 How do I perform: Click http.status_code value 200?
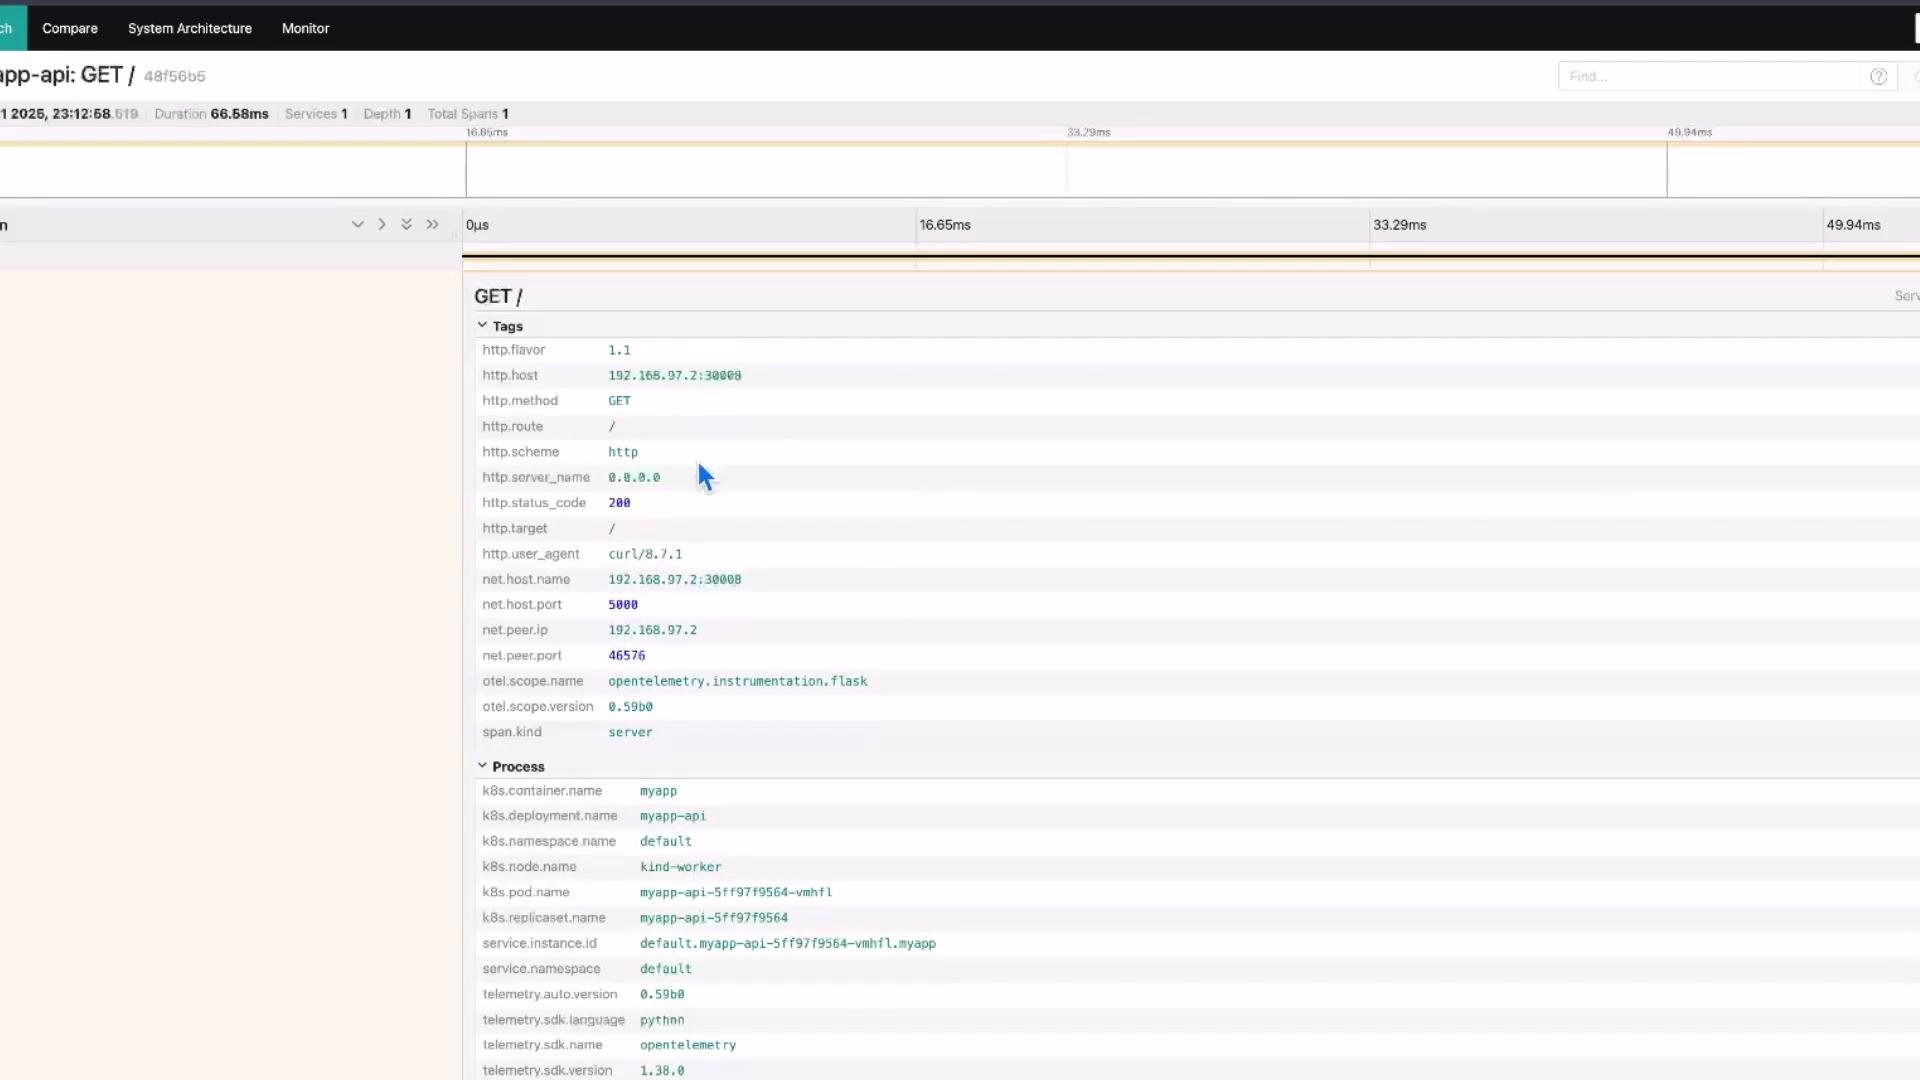point(619,503)
